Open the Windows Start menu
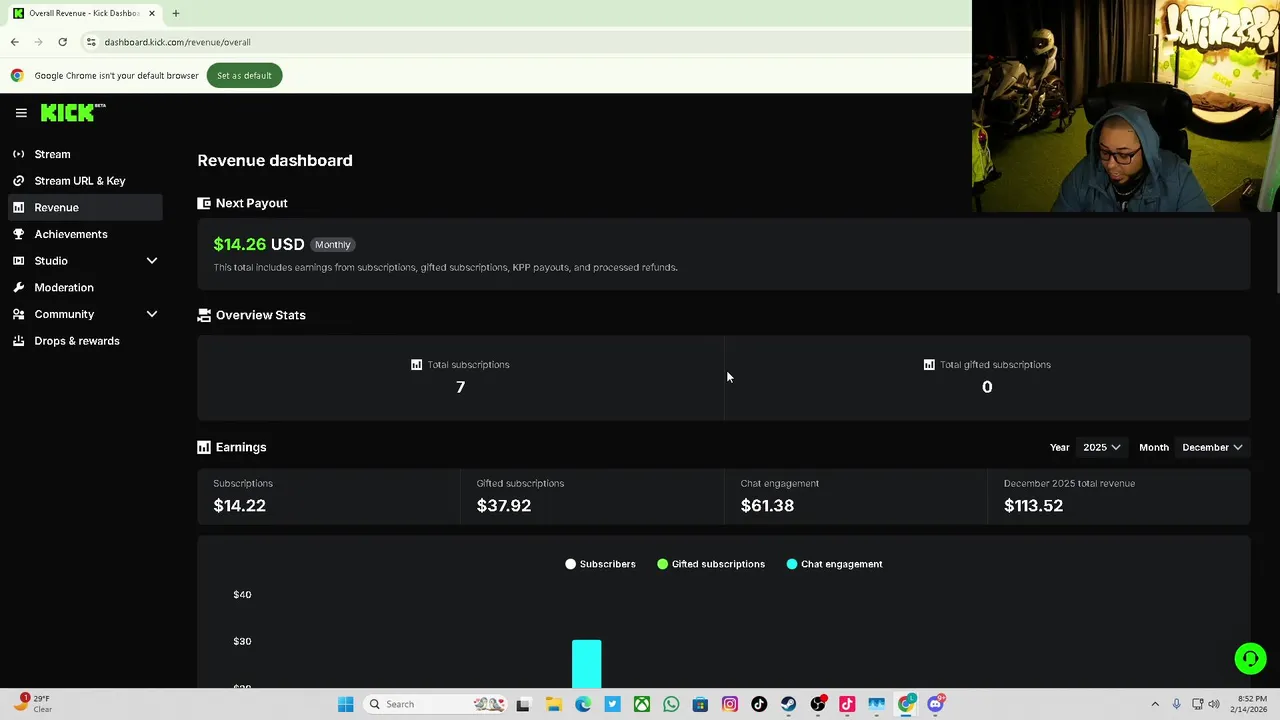Image resolution: width=1280 pixels, height=720 pixels. 345,704
